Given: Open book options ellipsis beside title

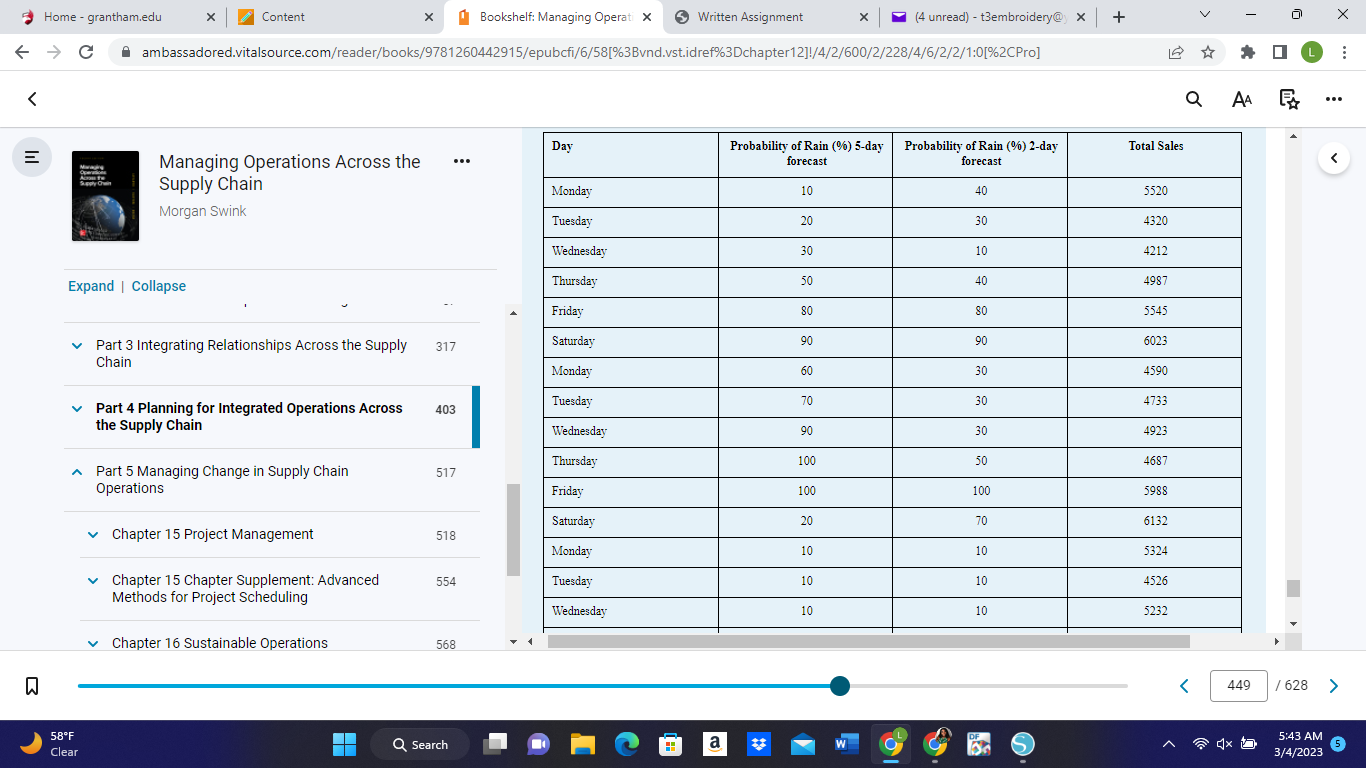Looking at the screenshot, I should (461, 161).
